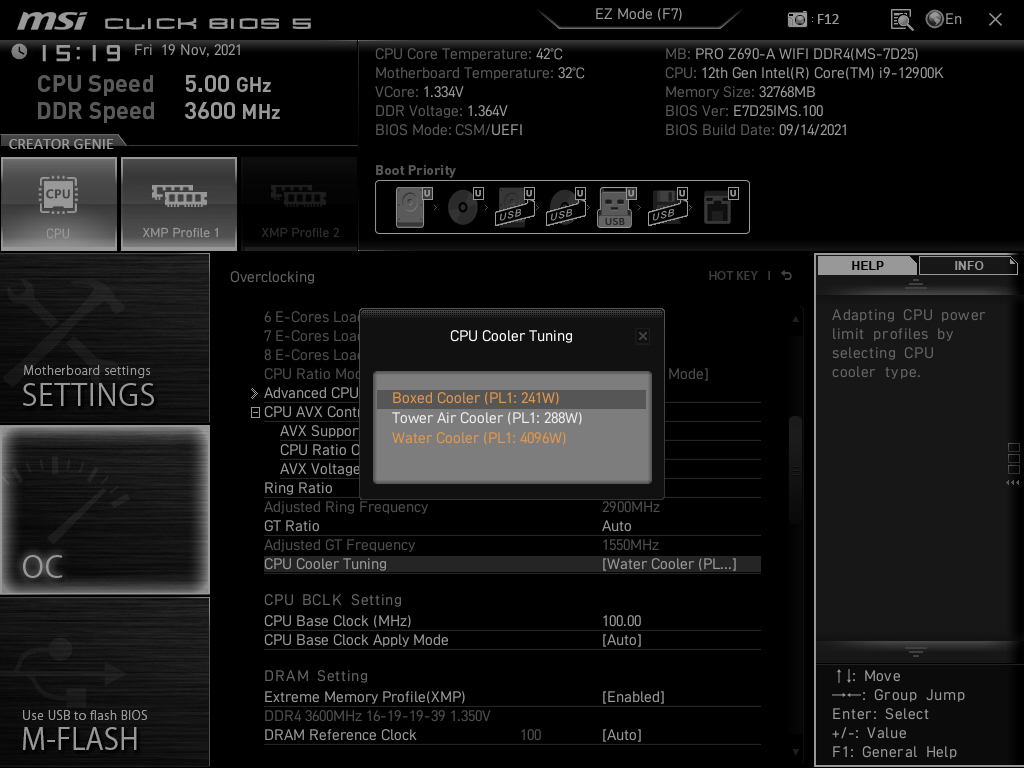Open the OC overclocking section
This screenshot has width=1024, height=768.
[x=104, y=510]
